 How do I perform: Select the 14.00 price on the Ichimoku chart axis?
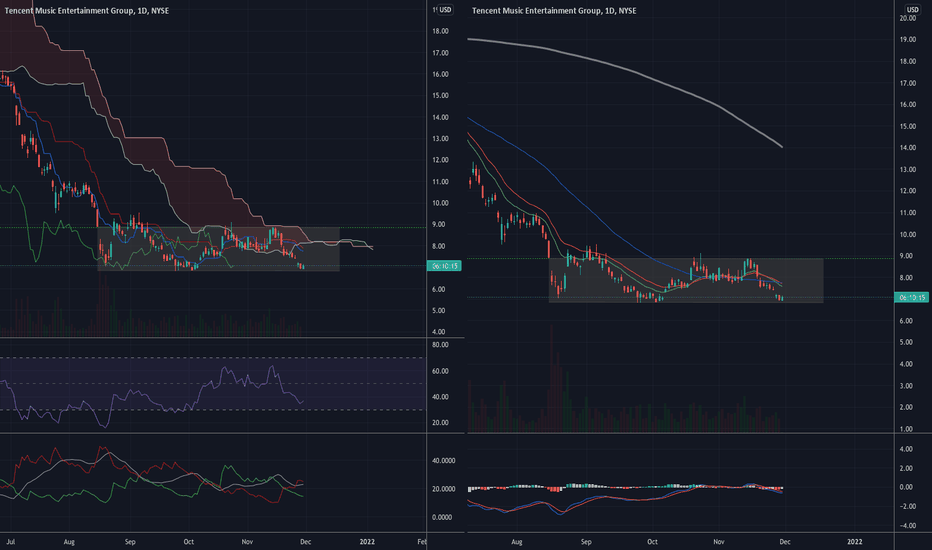(x=440, y=117)
